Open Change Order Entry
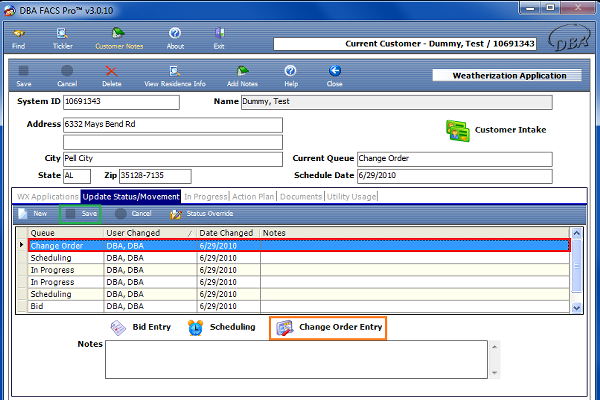The height and width of the screenshot is (400, 600). [328, 328]
